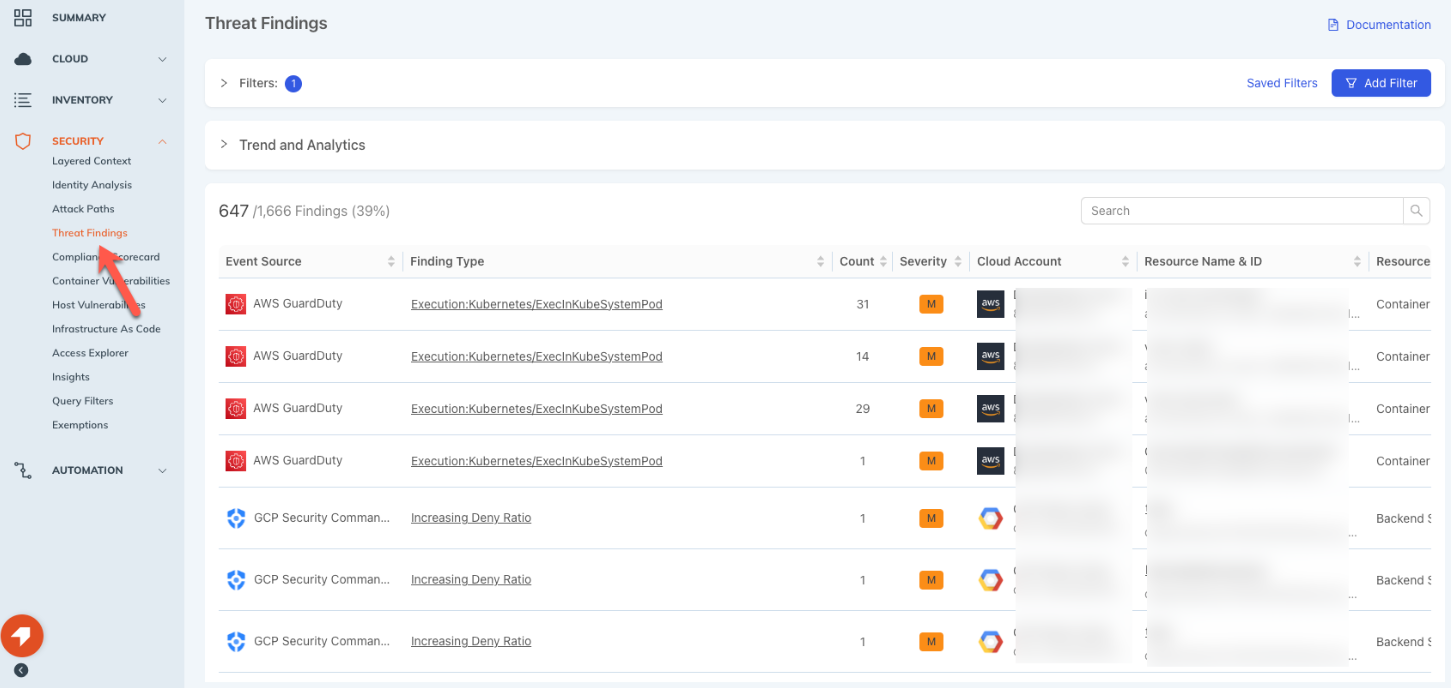Sort findings by Severity column
This screenshot has height=688, width=1451.
(x=958, y=262)
